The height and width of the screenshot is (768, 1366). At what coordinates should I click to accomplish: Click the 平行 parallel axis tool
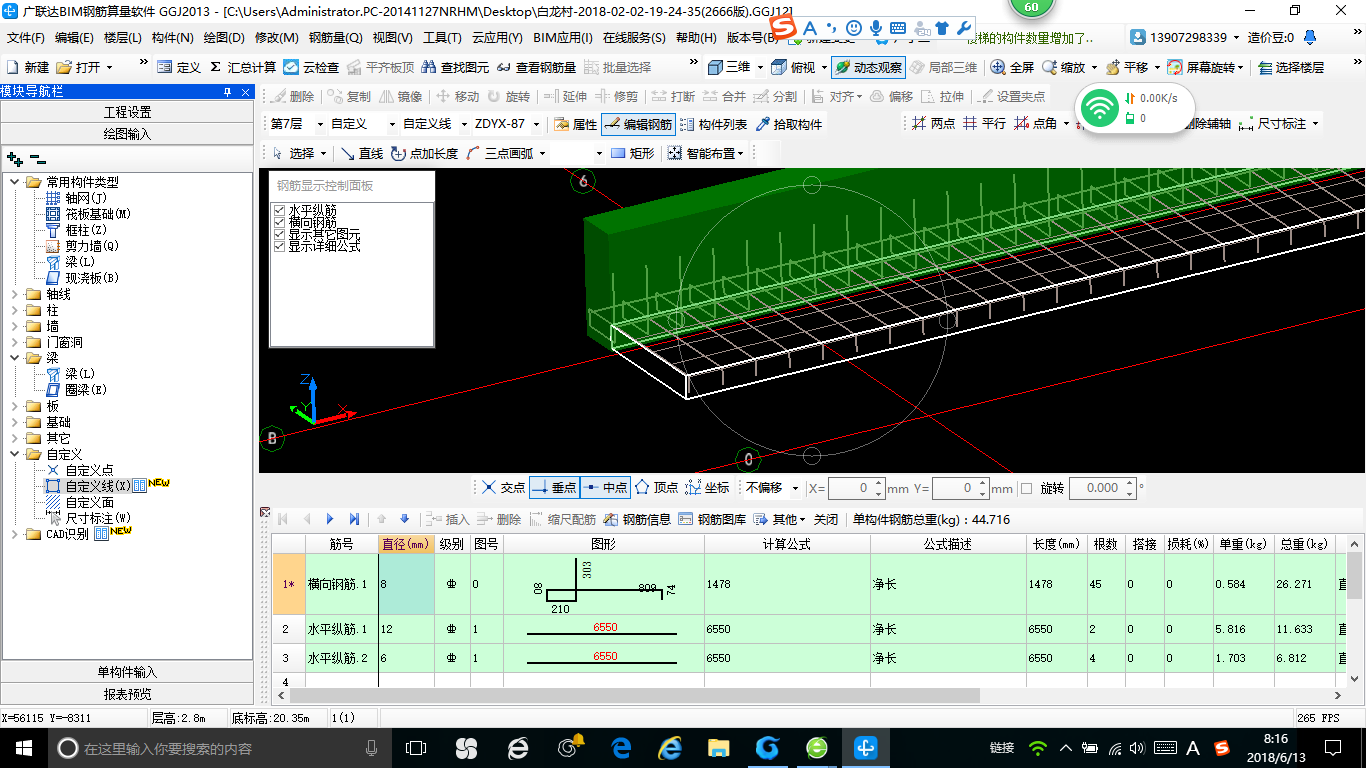click(984, 124)
